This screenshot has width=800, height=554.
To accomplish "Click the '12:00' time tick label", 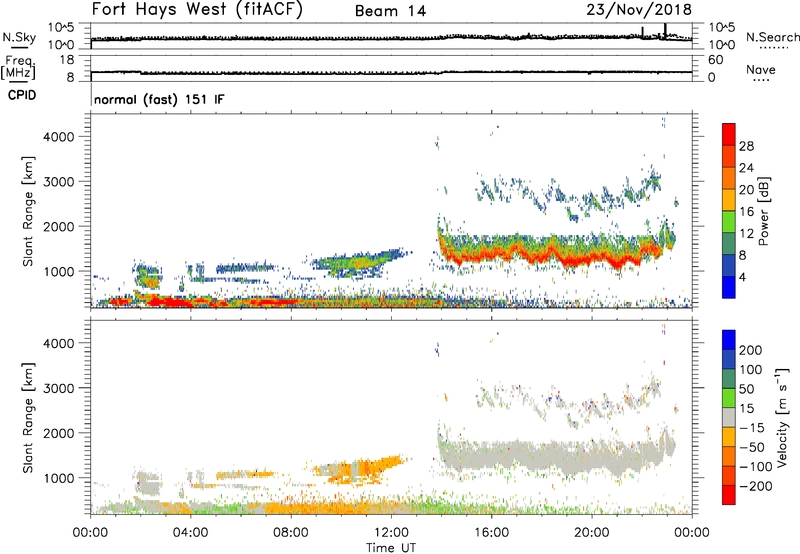I will (391, 533).
